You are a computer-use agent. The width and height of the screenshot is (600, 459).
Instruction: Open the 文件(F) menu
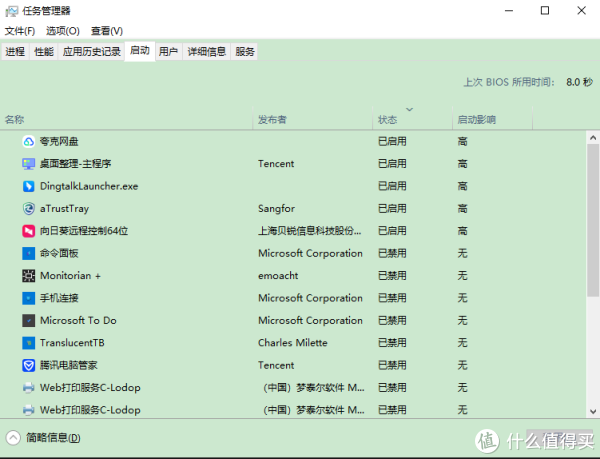(x=20, y=31)
